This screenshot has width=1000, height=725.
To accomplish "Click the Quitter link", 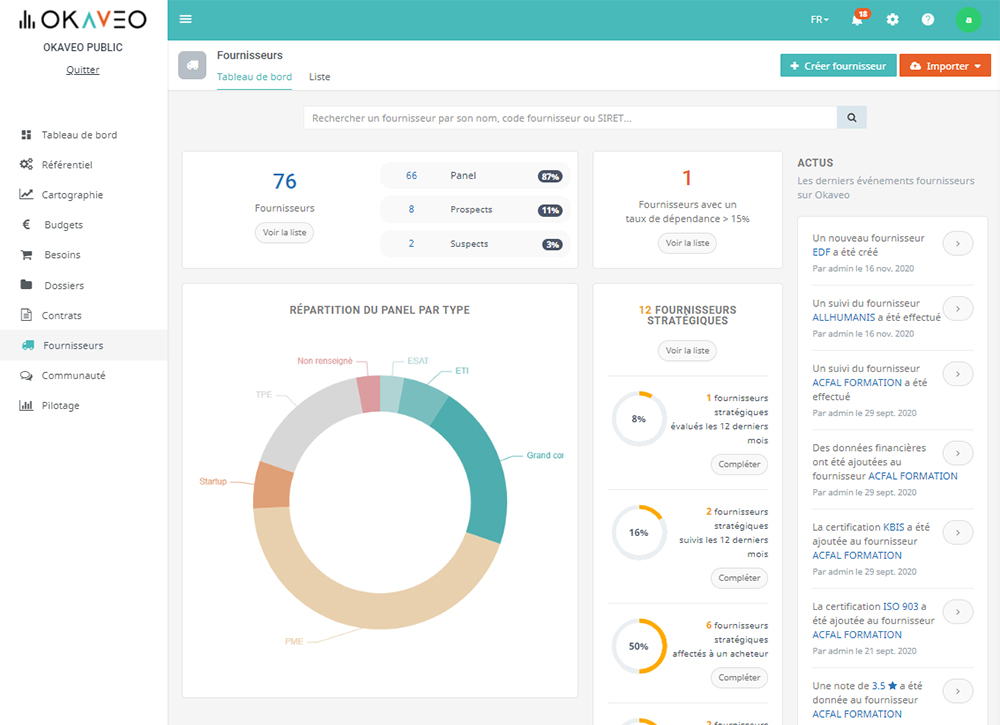I will [83, 70].
